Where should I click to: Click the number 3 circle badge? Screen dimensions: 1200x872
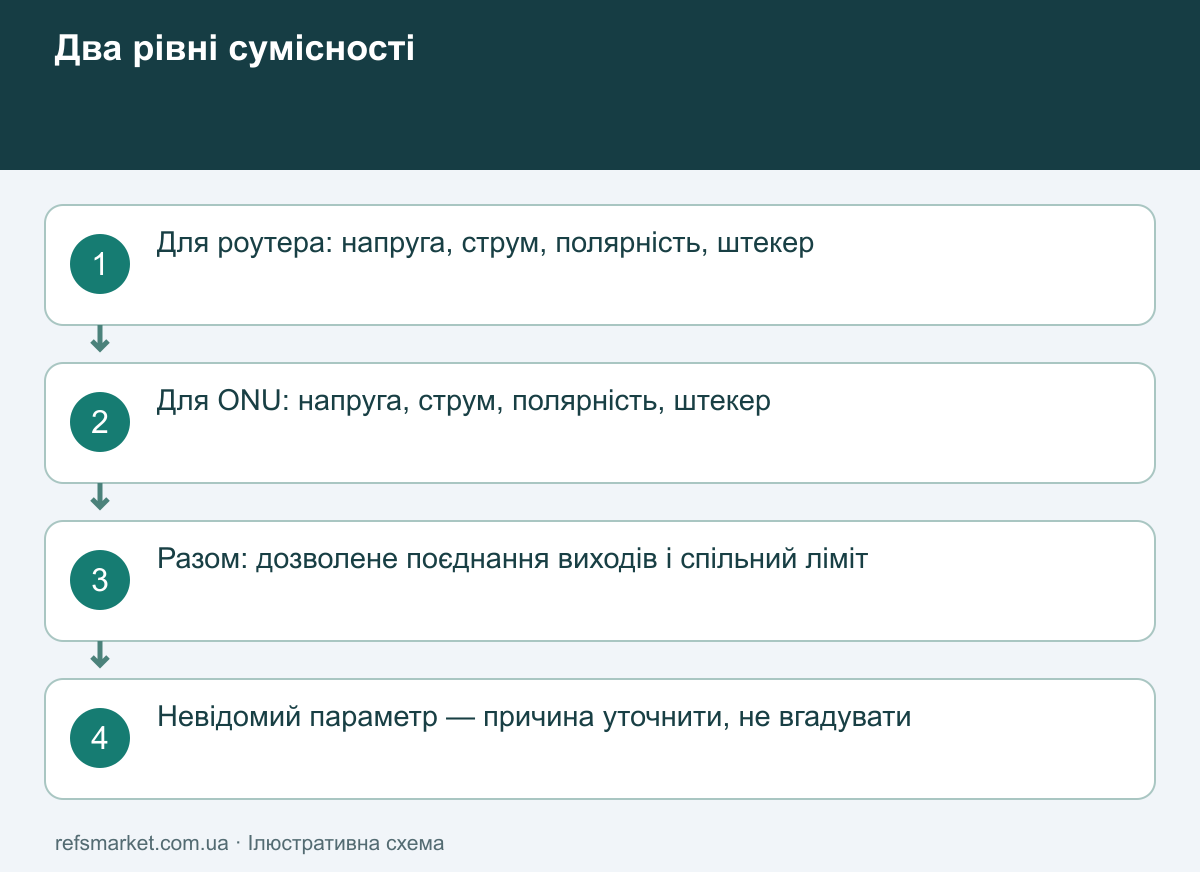100,580
